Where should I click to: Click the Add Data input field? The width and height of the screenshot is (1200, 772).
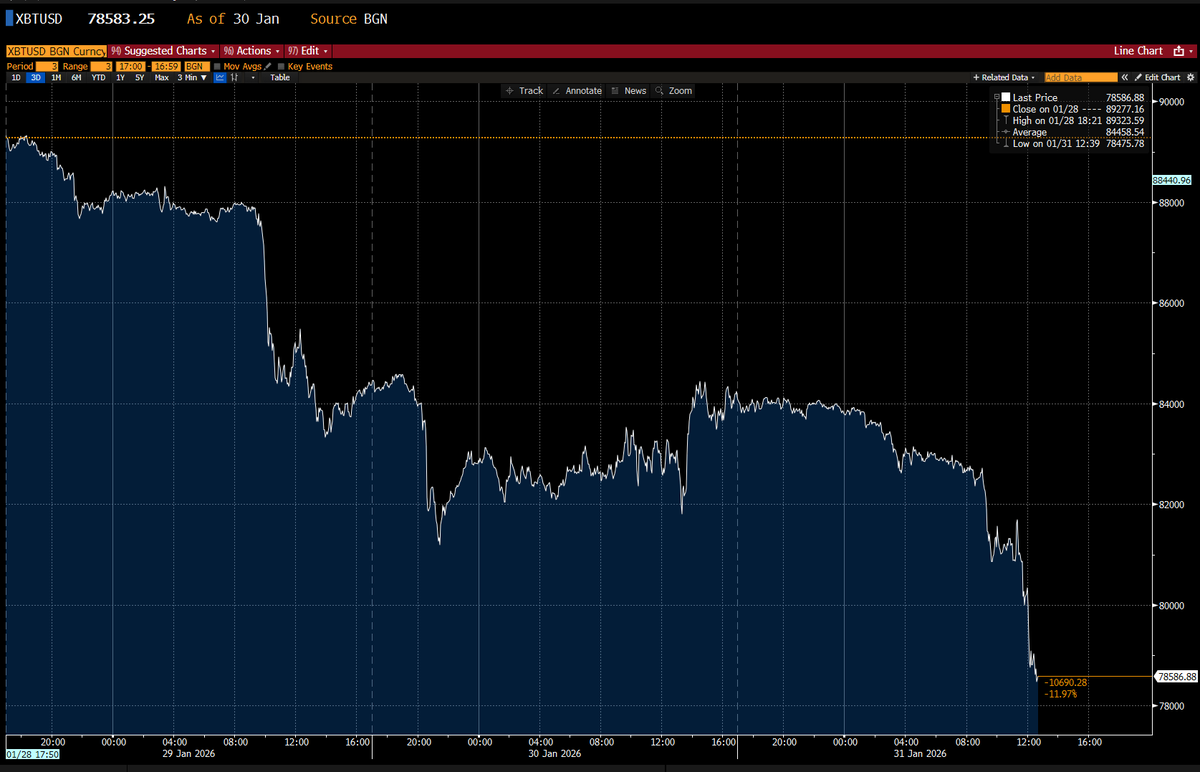[1081, 77]
